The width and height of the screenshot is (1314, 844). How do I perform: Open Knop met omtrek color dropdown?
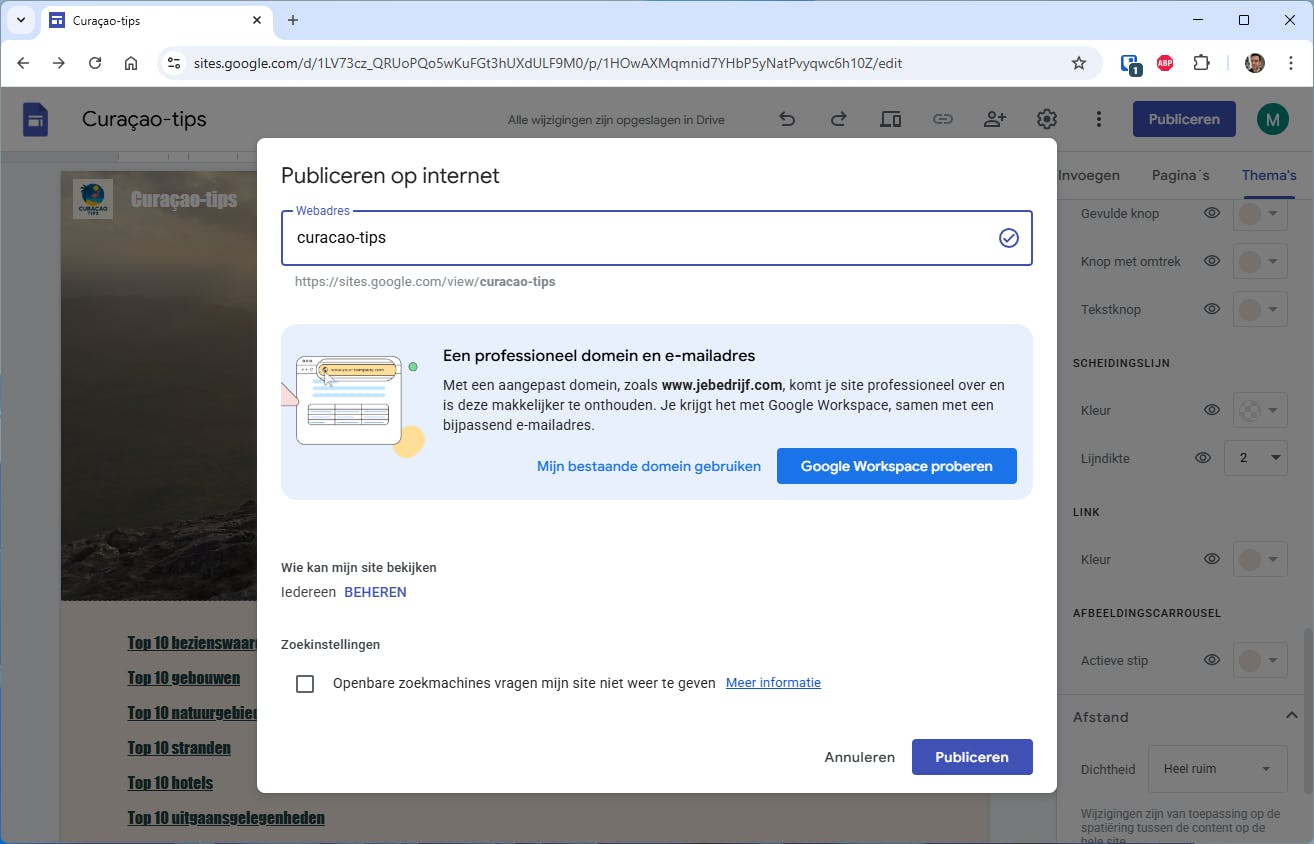pyautogui.click(x=1260, y=261)
